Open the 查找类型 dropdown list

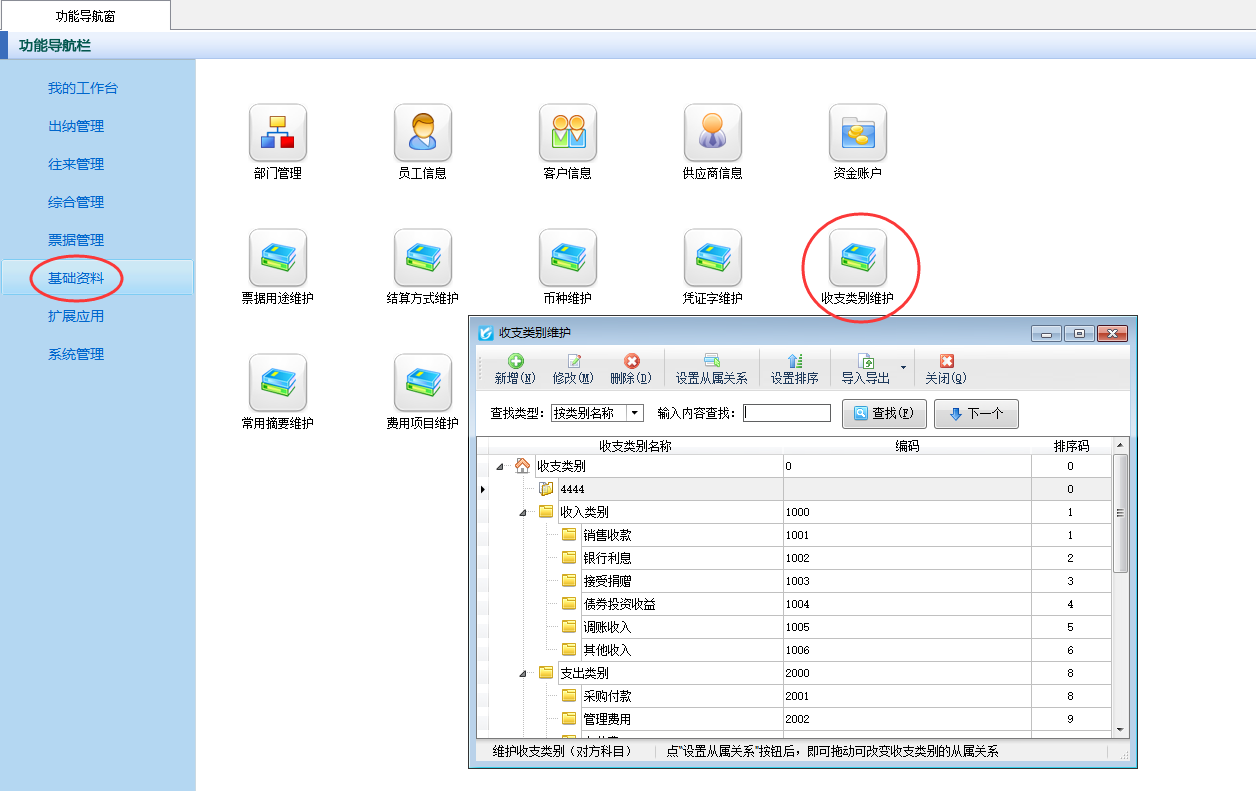[x=635, y=413]
